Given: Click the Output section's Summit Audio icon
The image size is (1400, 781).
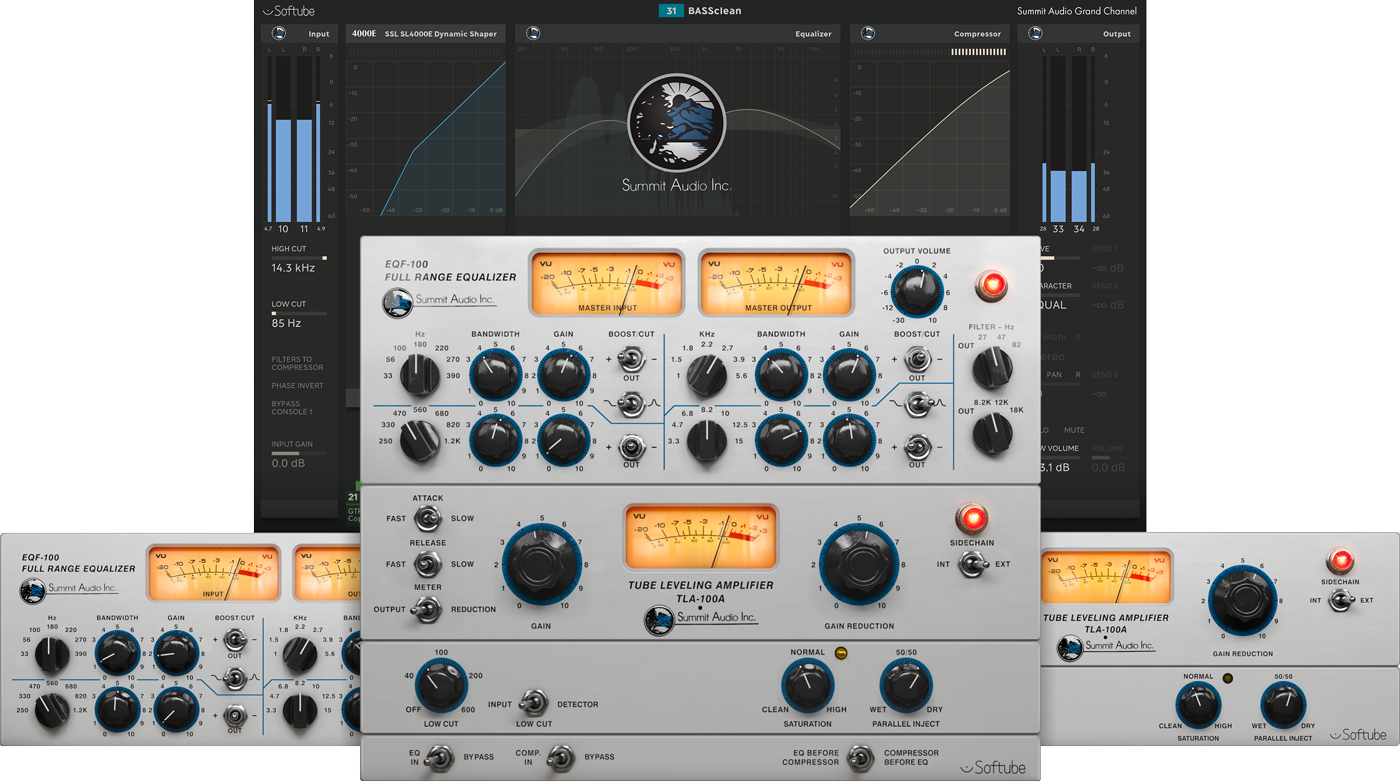Looking at the screenshot, I should 1035,33.
